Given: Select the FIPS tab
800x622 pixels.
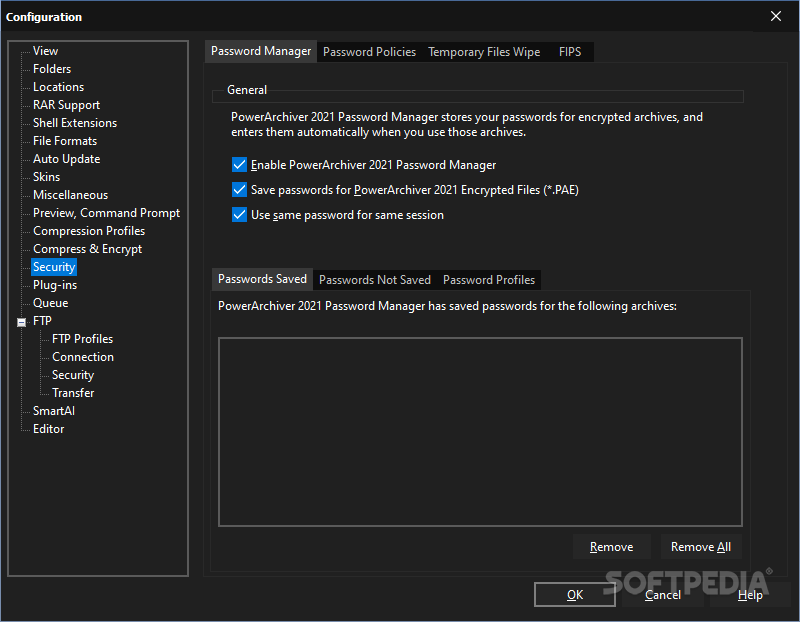Looking at the screenshot, I should [570, 52].
